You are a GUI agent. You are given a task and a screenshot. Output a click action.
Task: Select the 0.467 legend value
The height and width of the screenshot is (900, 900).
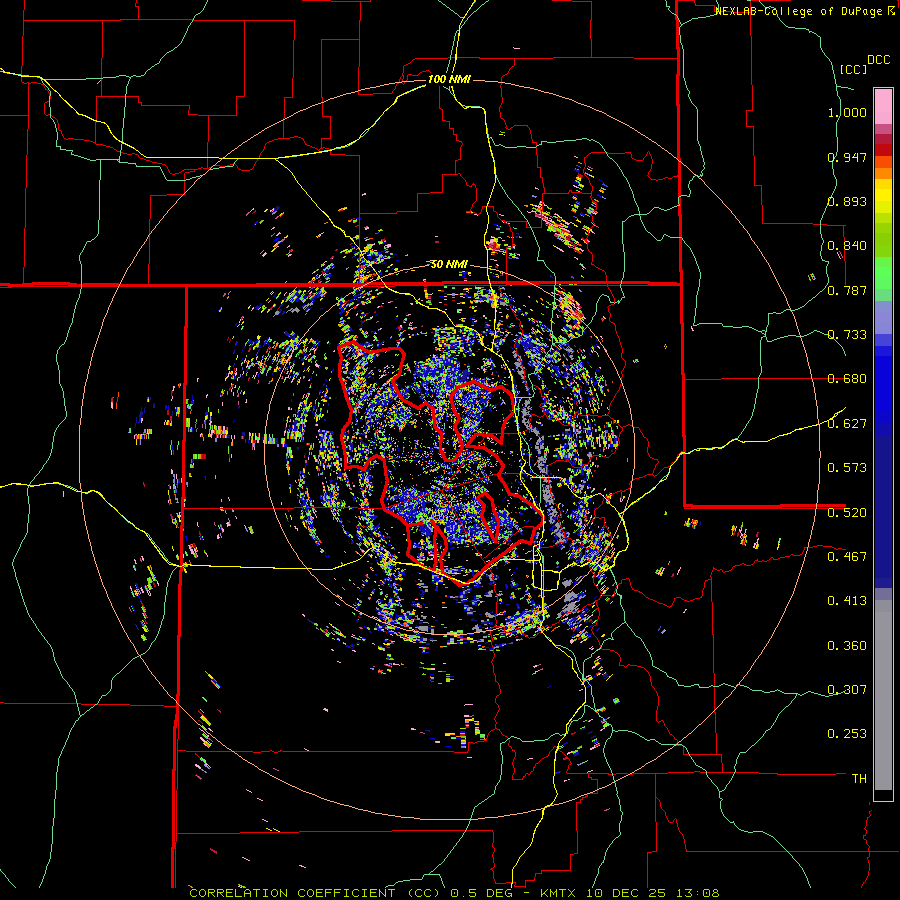pyautogui.click(x=847, y=556)
